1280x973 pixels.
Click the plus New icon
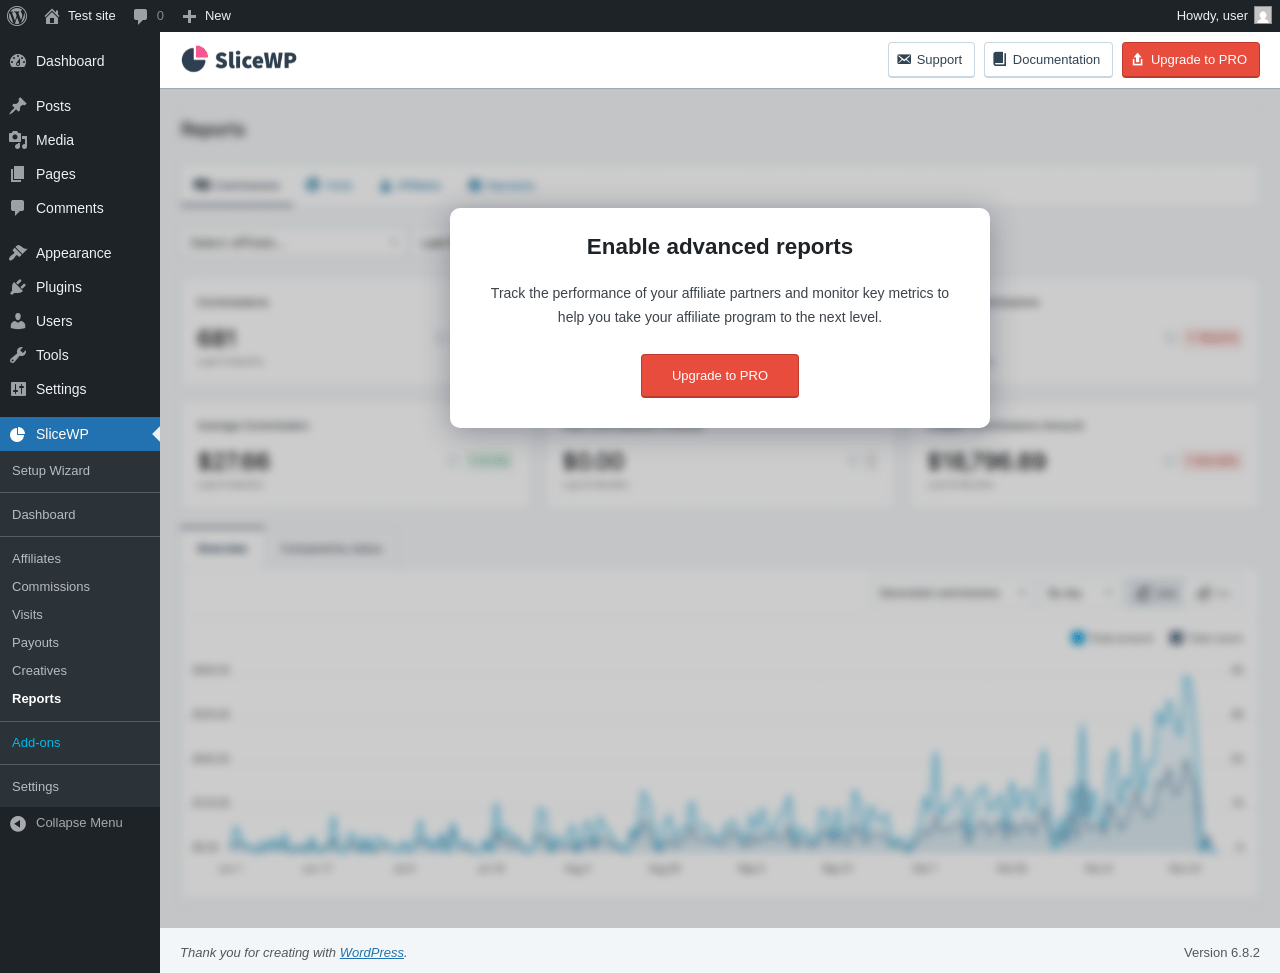click(189, 16)
